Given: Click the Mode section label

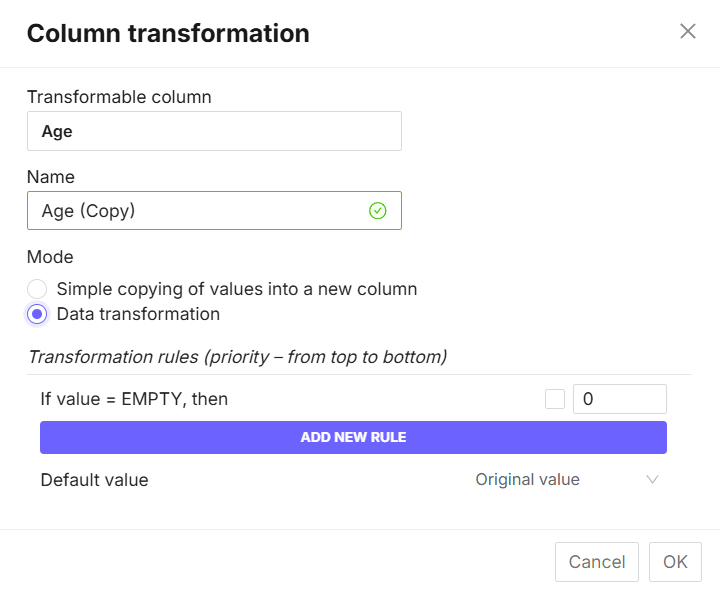Looking at the screenshot, I should coord(49,257).
